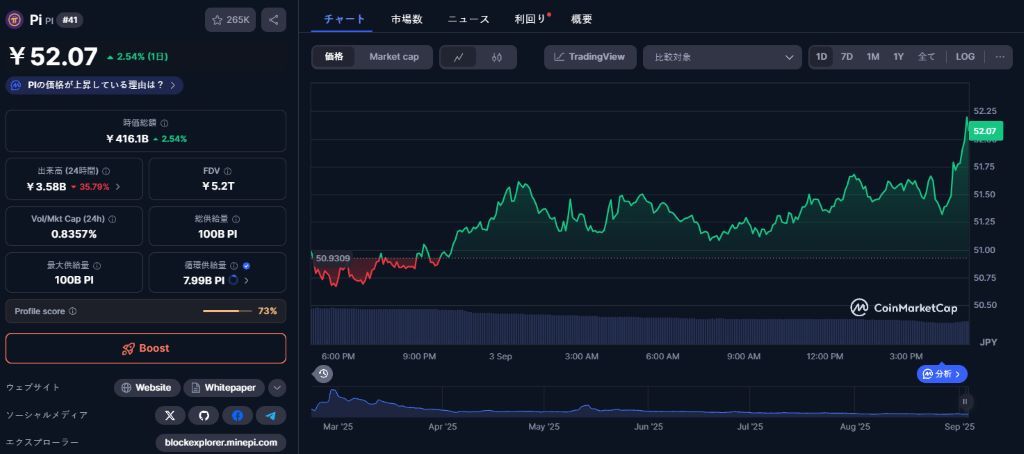
Task: Open the chart more-options ellipsis menu
Action: tap(1000, 57)
